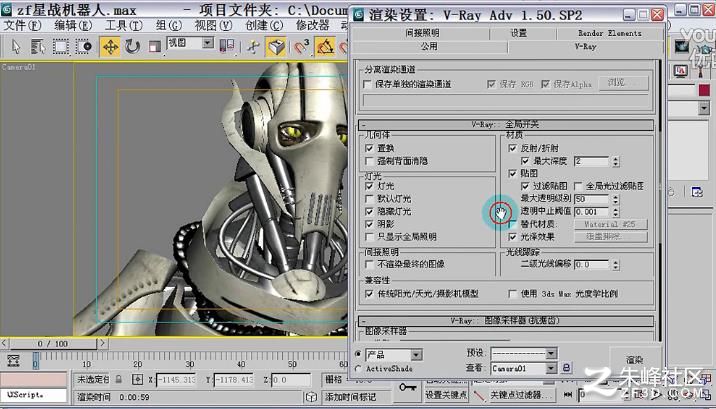The image size is (716, 409).
Task: Click the cube icon beside render time
Action: [x=311, y=397]
